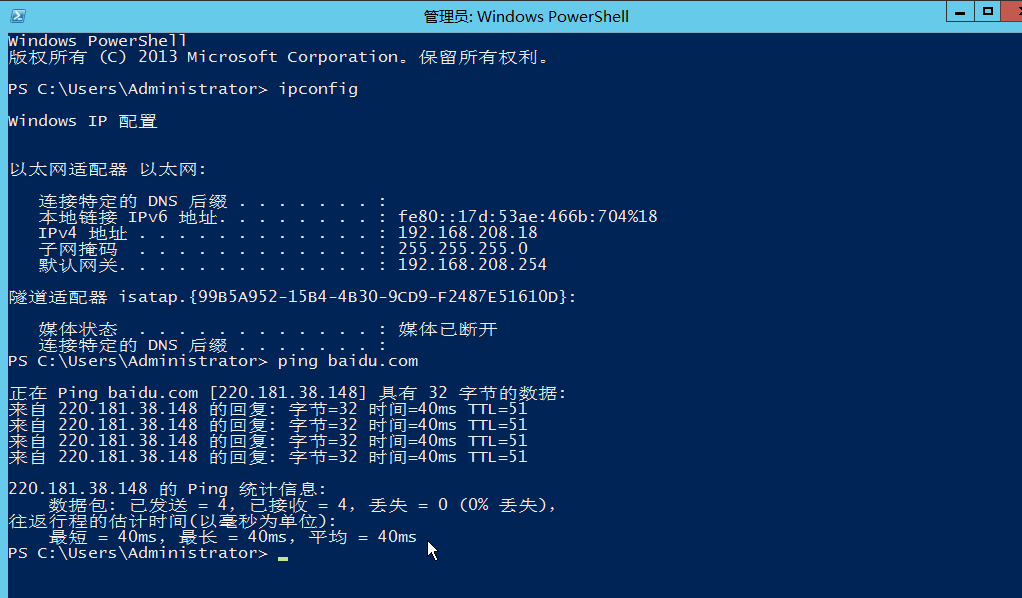This screenshot has height=598, width=1022.
Task: Close the PowerShell window
Action: tap(1011, 11)
